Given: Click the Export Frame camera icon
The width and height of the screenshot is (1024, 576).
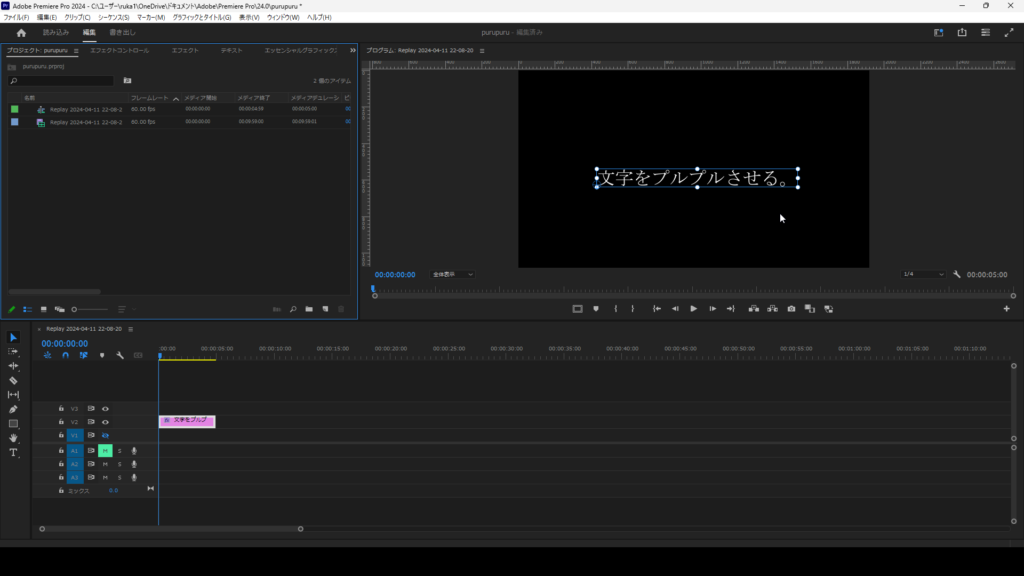Looking at the screenshot, I should 791,309.
